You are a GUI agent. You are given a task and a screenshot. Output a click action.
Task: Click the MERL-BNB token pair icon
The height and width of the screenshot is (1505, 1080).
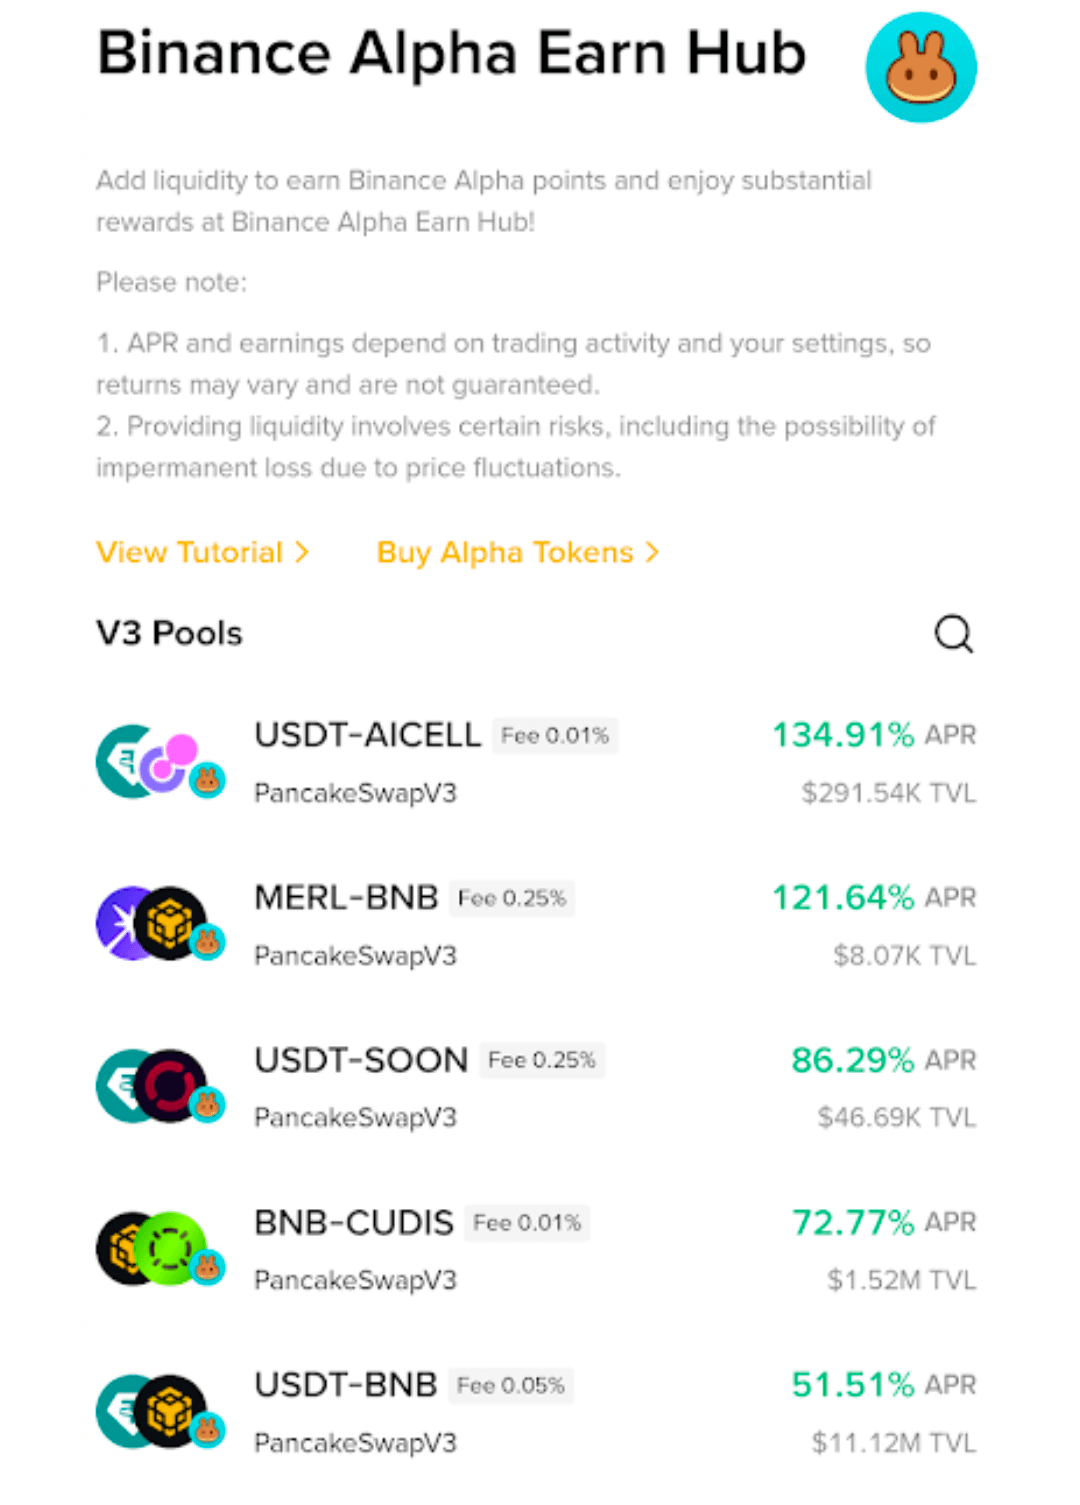pyautogui.click(x=160, y=924)
